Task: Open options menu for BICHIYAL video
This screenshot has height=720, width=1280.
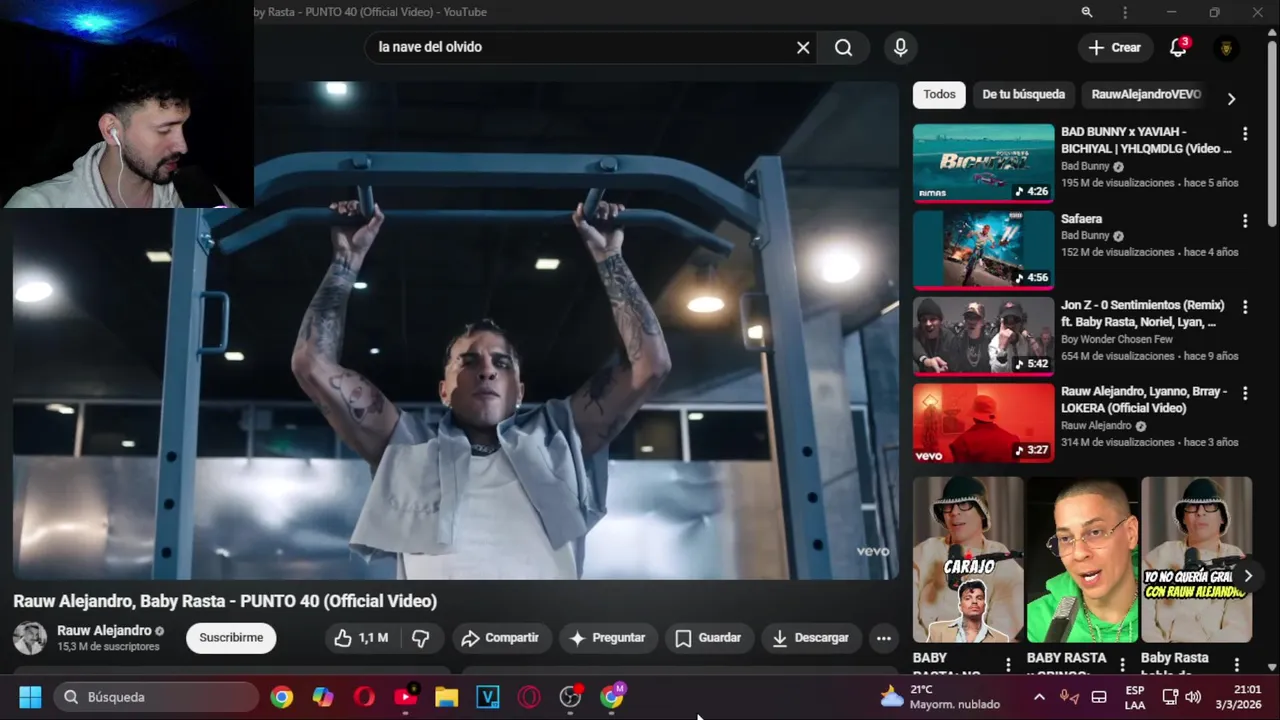Action: pos(1245,133)
